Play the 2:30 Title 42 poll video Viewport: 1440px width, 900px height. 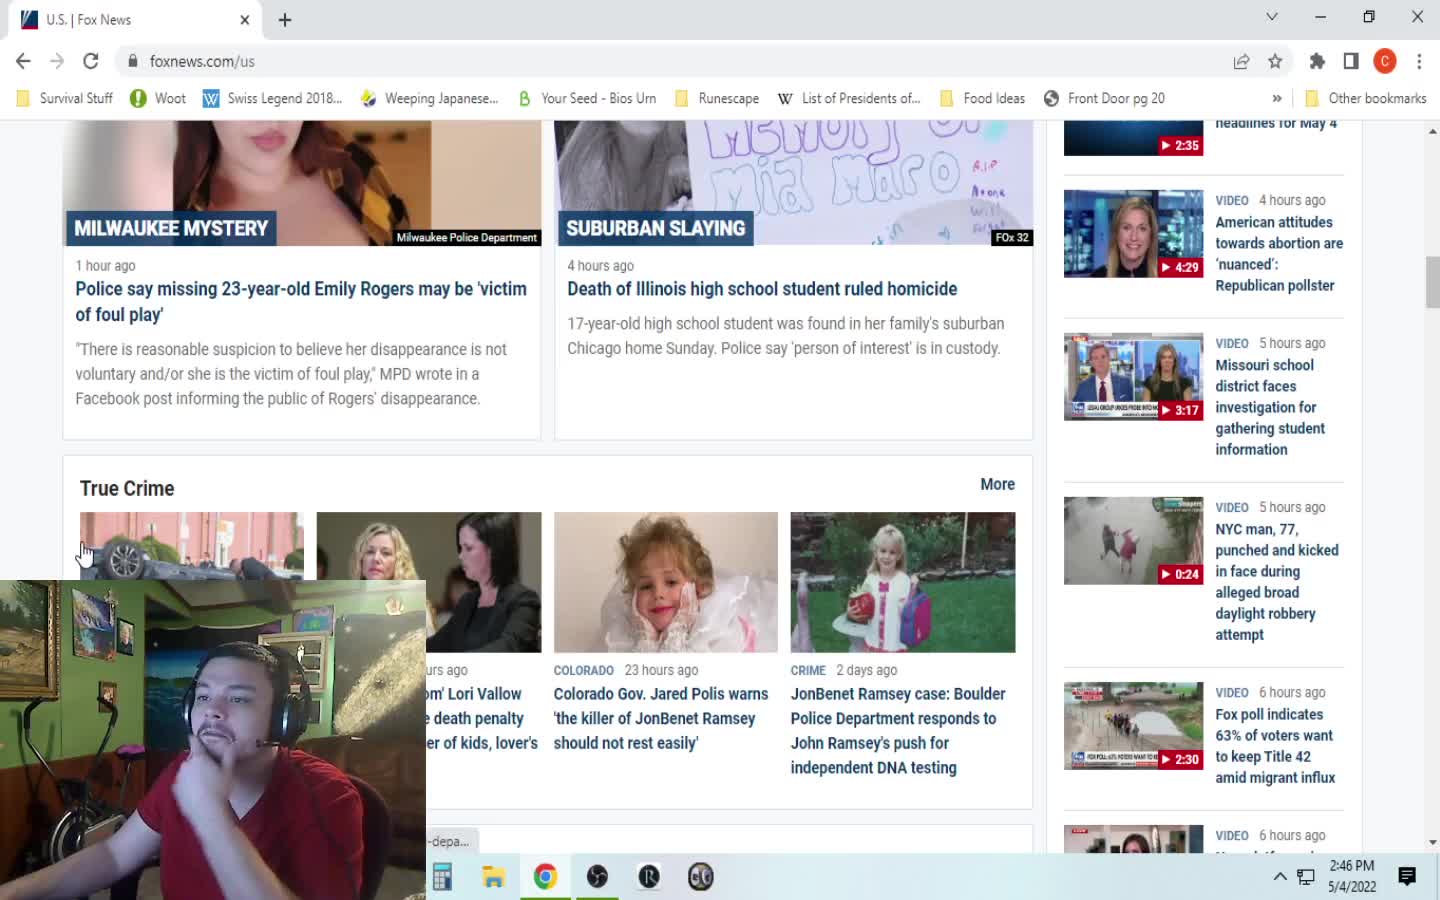coord(1134,726)
